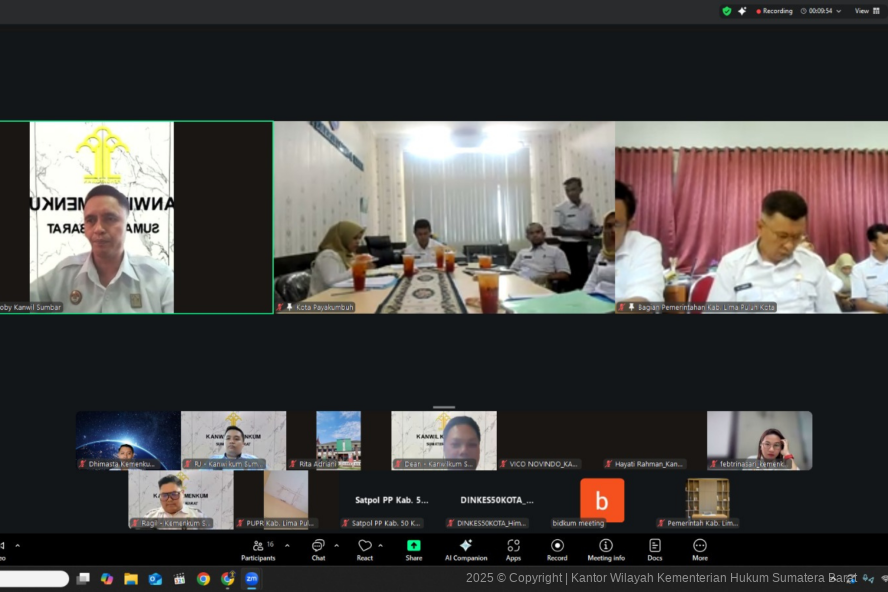Open the Chat panel
The image size is (888, 592).
318,549
